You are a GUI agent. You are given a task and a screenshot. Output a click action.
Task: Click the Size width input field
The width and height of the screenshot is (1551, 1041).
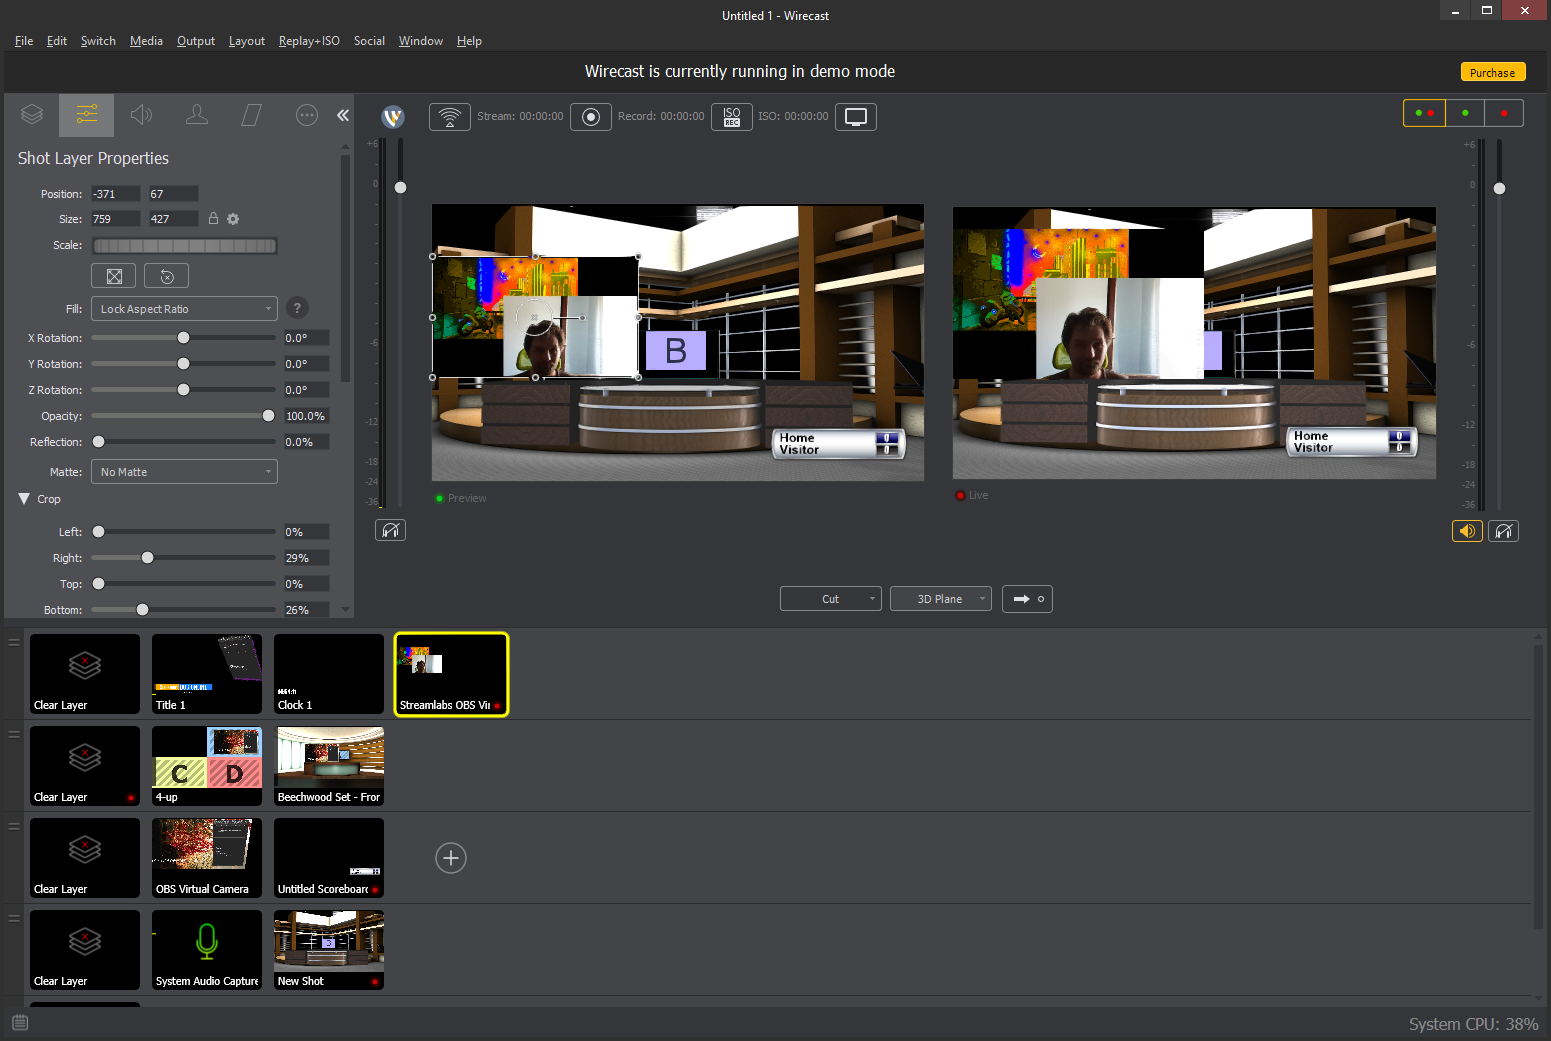tap(116, 219)
